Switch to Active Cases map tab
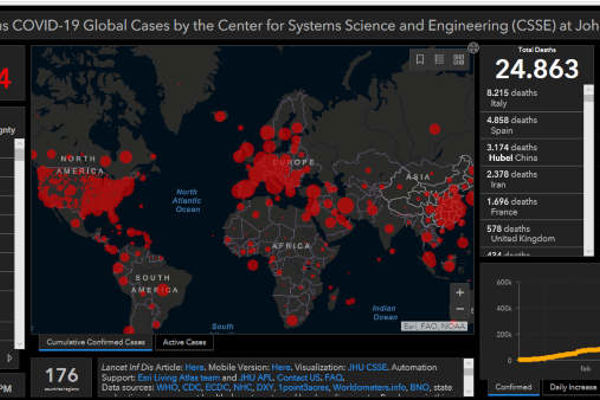The width and height of the screenshot is (600, 400). (183, 343)
